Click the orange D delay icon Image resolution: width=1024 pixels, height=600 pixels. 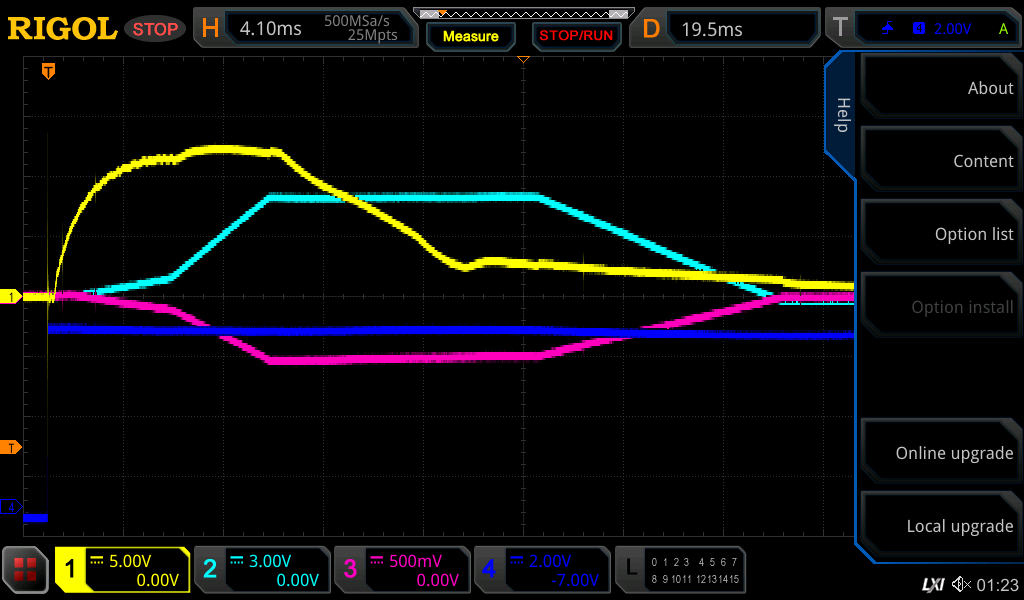click(x=651, y=29)
